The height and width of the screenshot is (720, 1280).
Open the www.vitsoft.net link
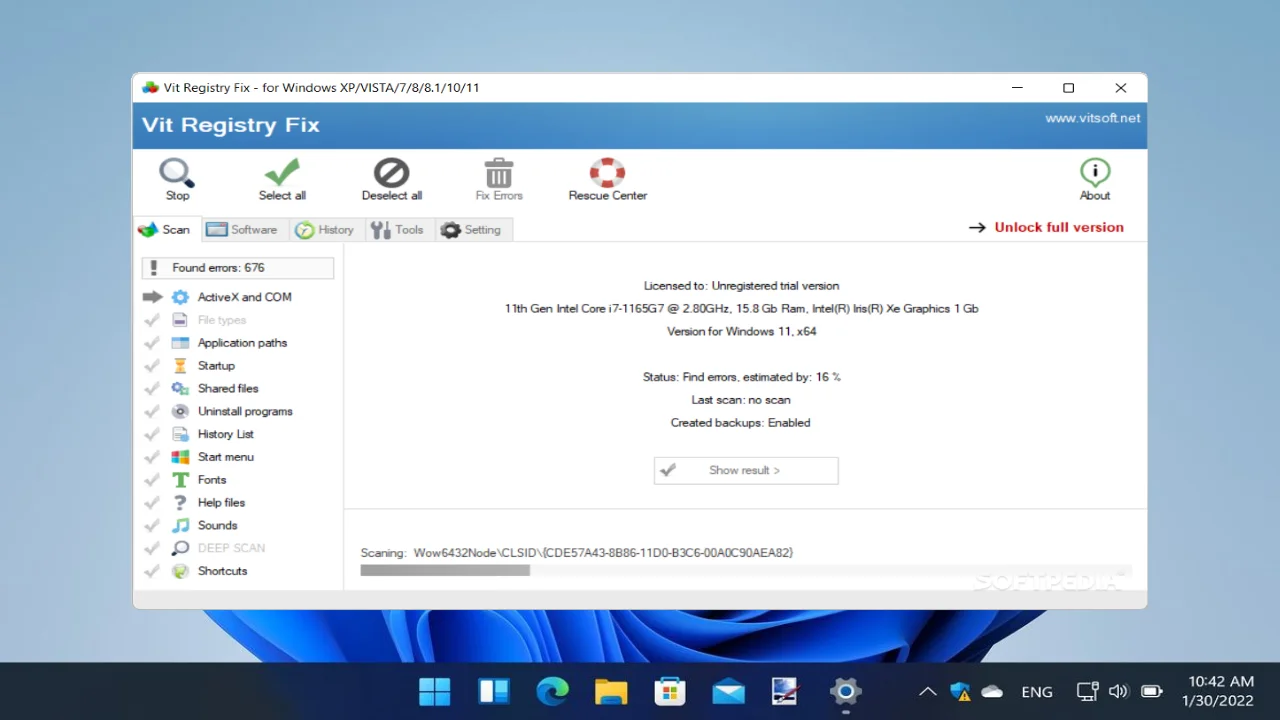[1092, 117]
